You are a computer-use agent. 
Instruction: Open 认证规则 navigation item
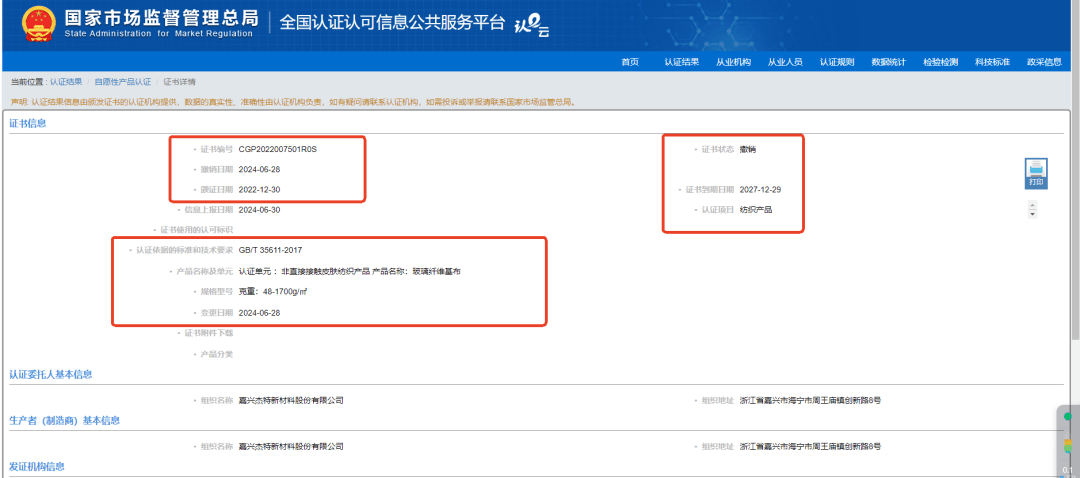[x=837, y=62]
